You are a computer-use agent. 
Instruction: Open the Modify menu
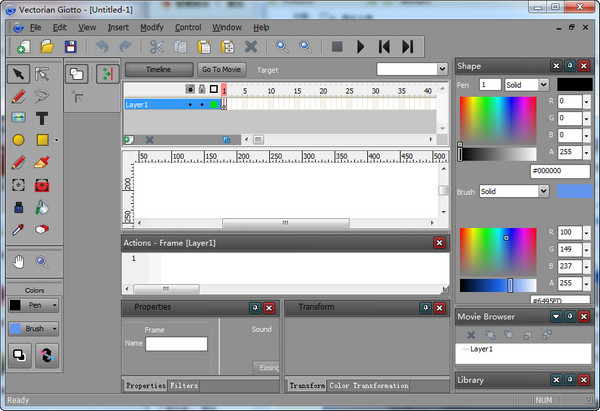point(151,27)
